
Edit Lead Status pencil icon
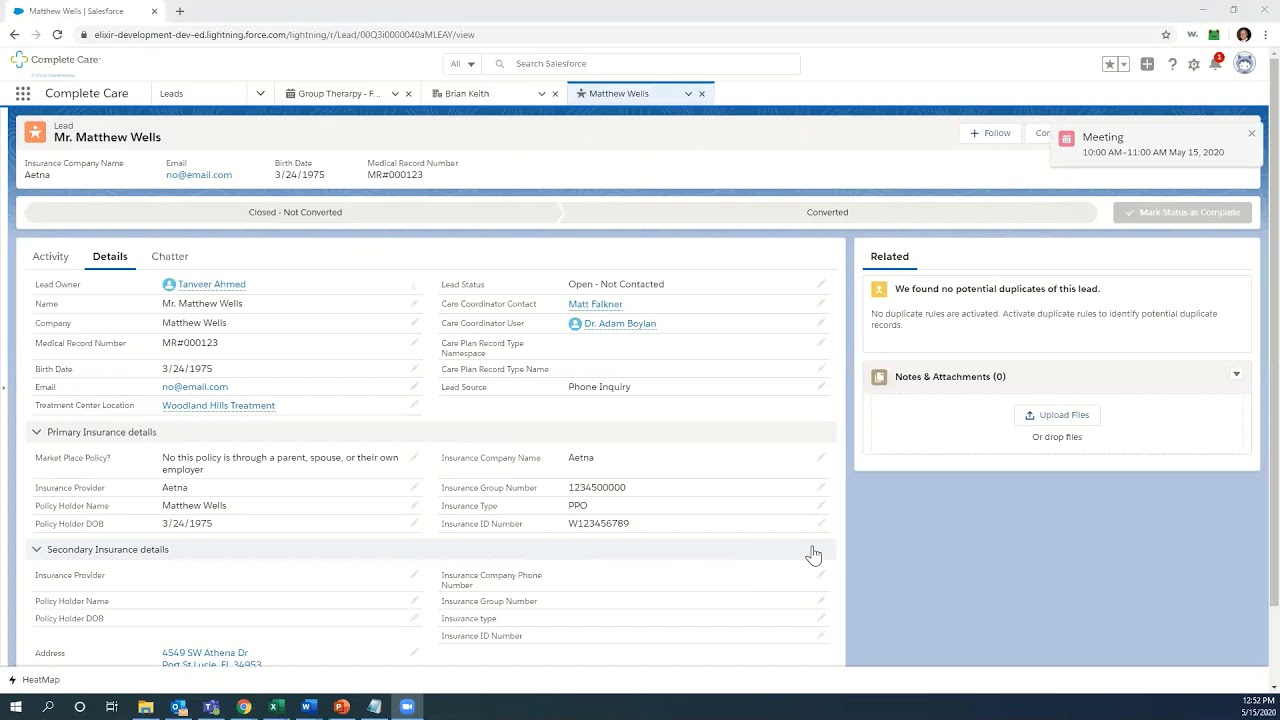[x=821, y=284]
